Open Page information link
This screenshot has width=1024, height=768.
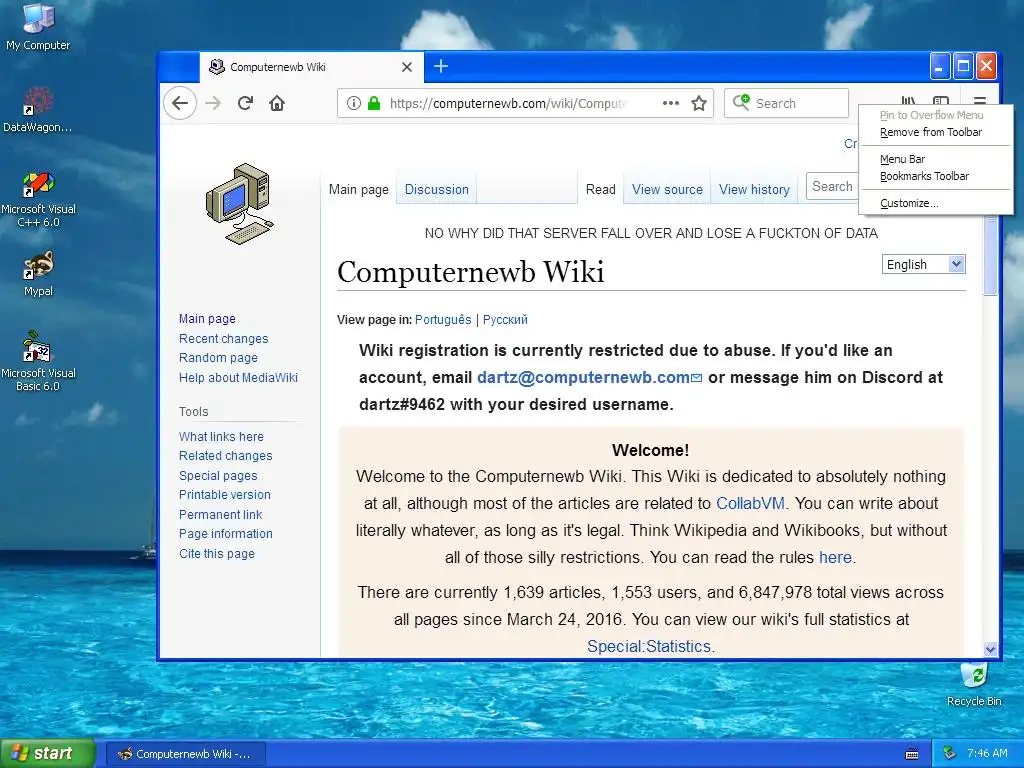pyautogui.click(x=225, y=534)
